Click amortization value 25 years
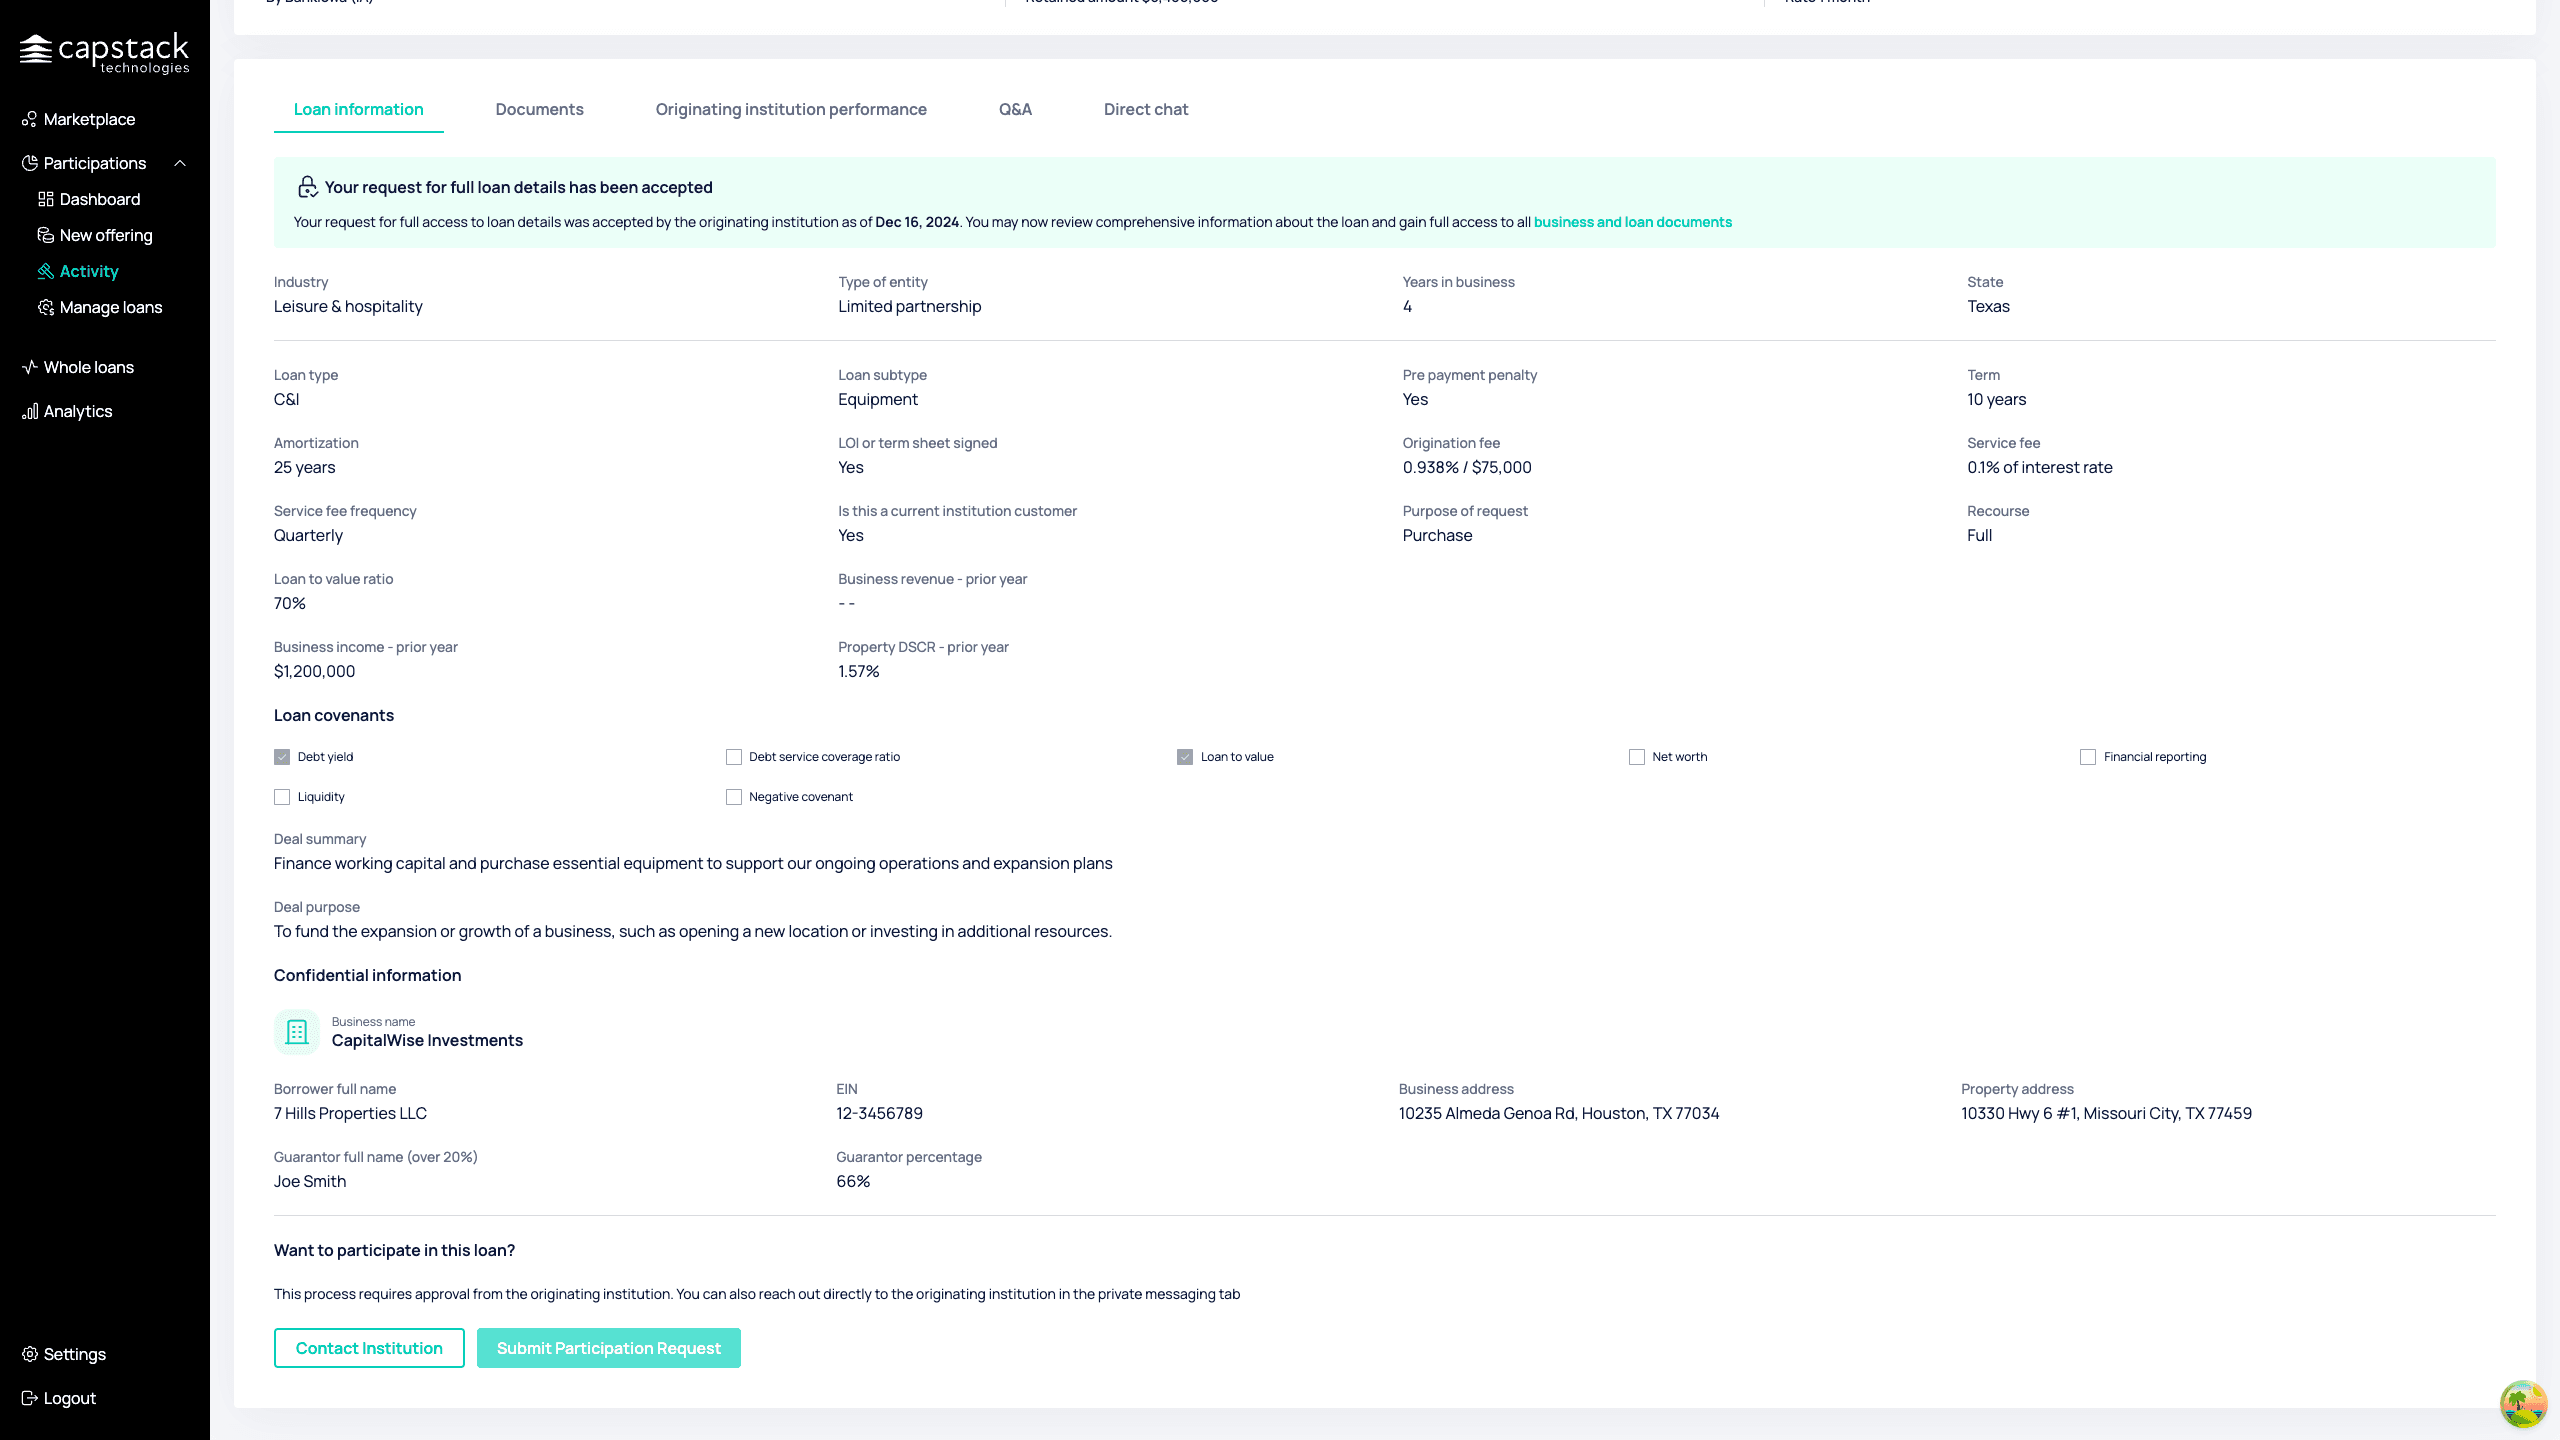 (x=305, y=467)
